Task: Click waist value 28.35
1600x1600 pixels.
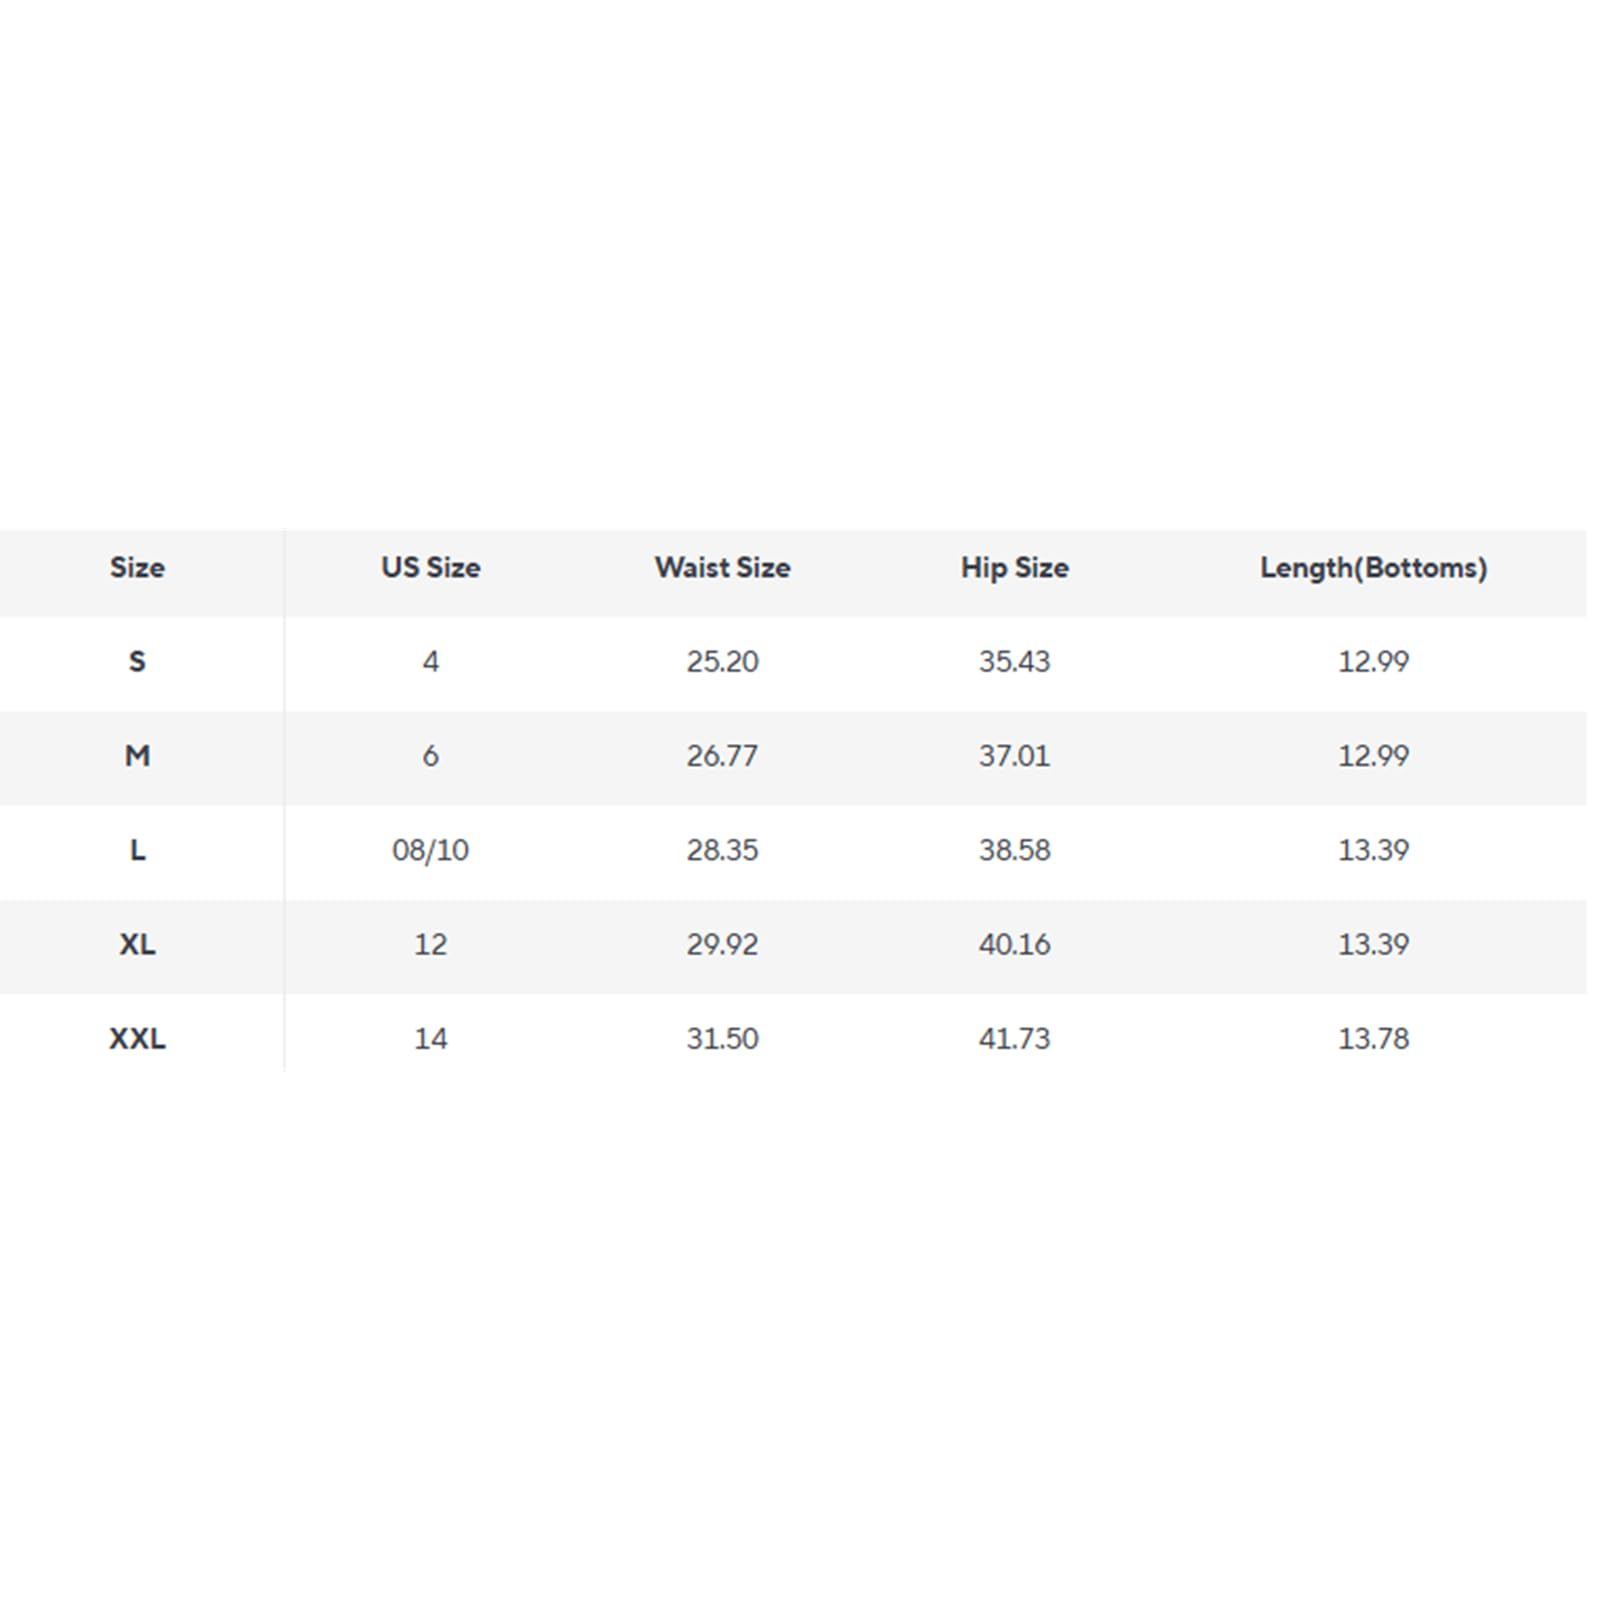Action: (x=722, y=850)
